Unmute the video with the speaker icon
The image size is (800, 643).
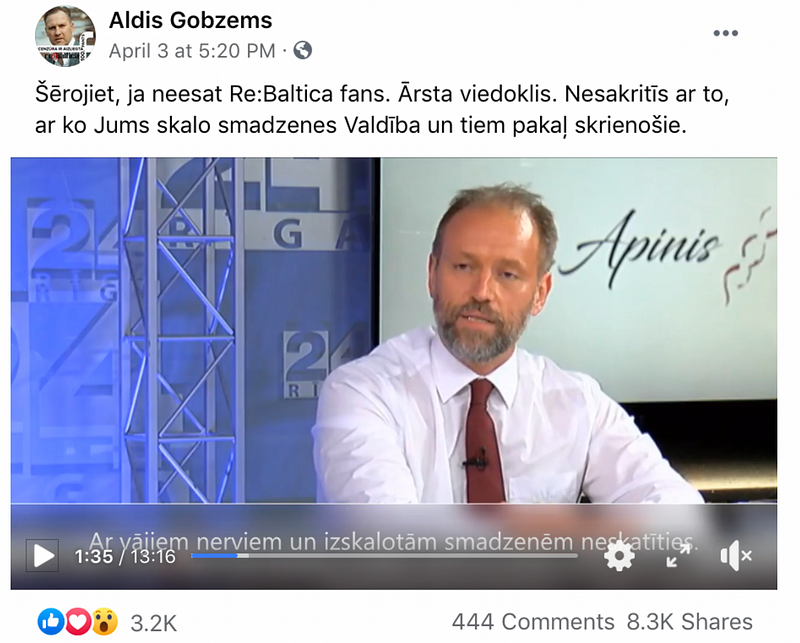pos(736,556)
